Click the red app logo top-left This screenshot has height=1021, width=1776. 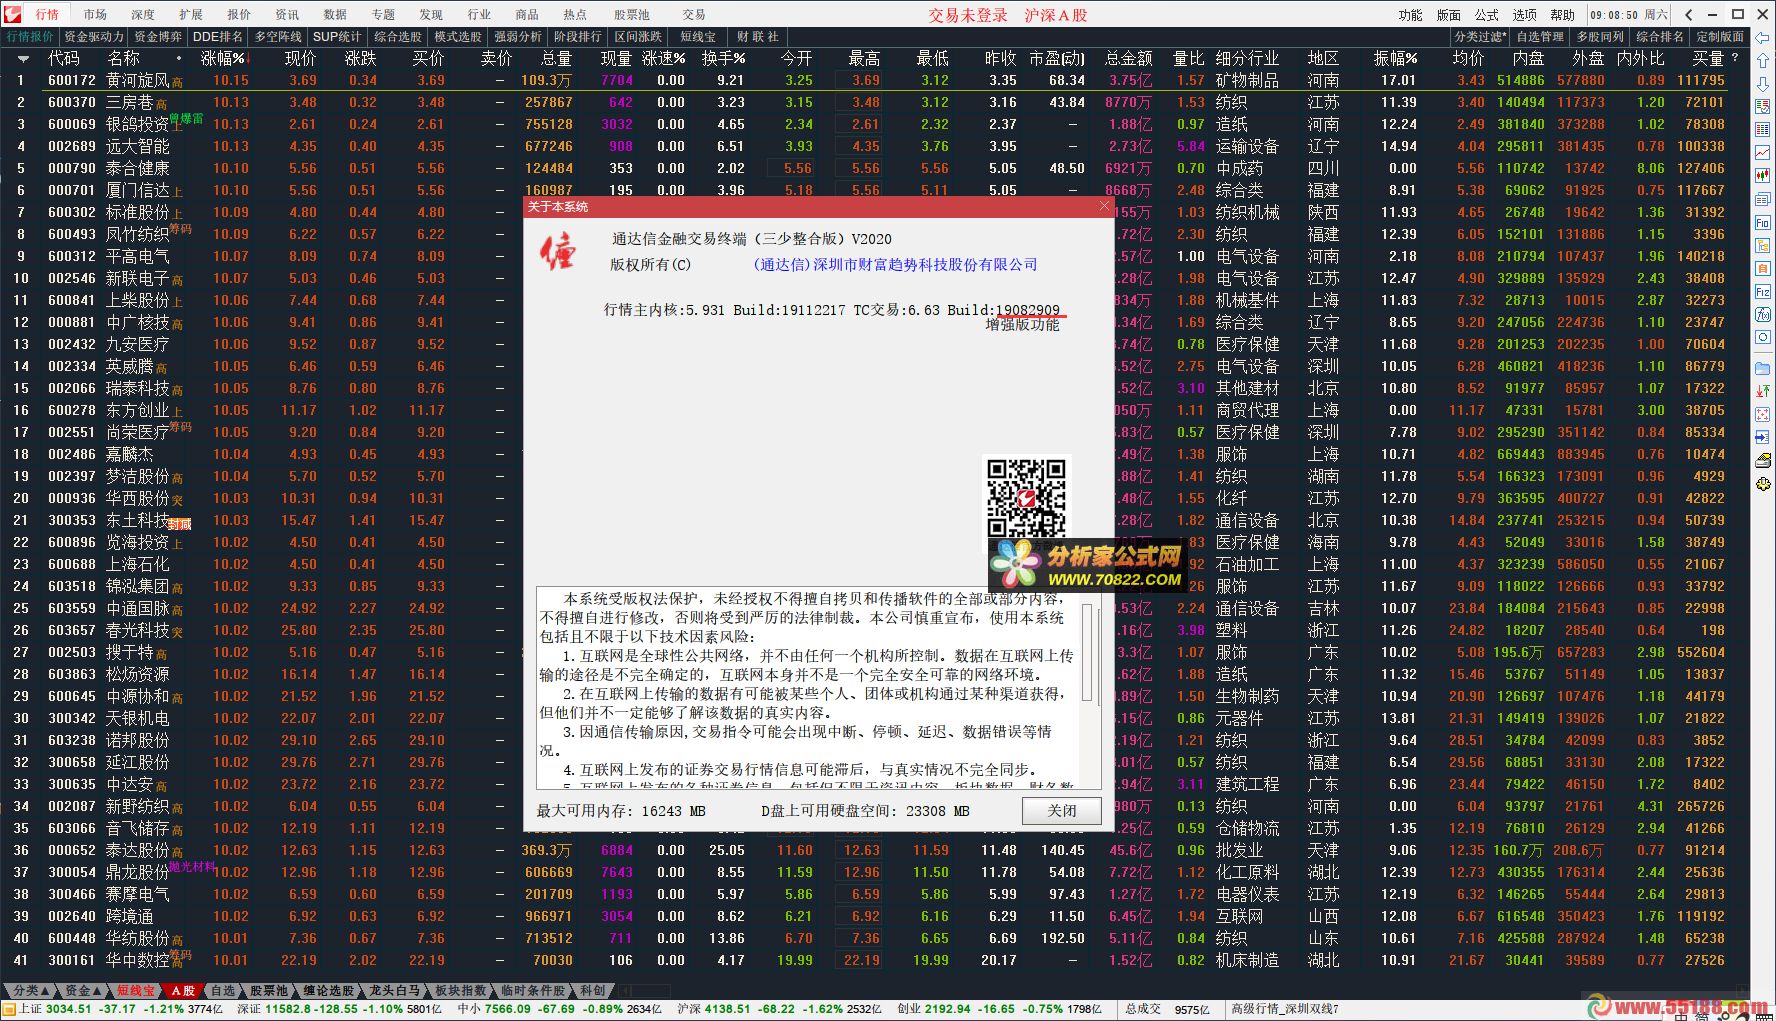point(12,14)
